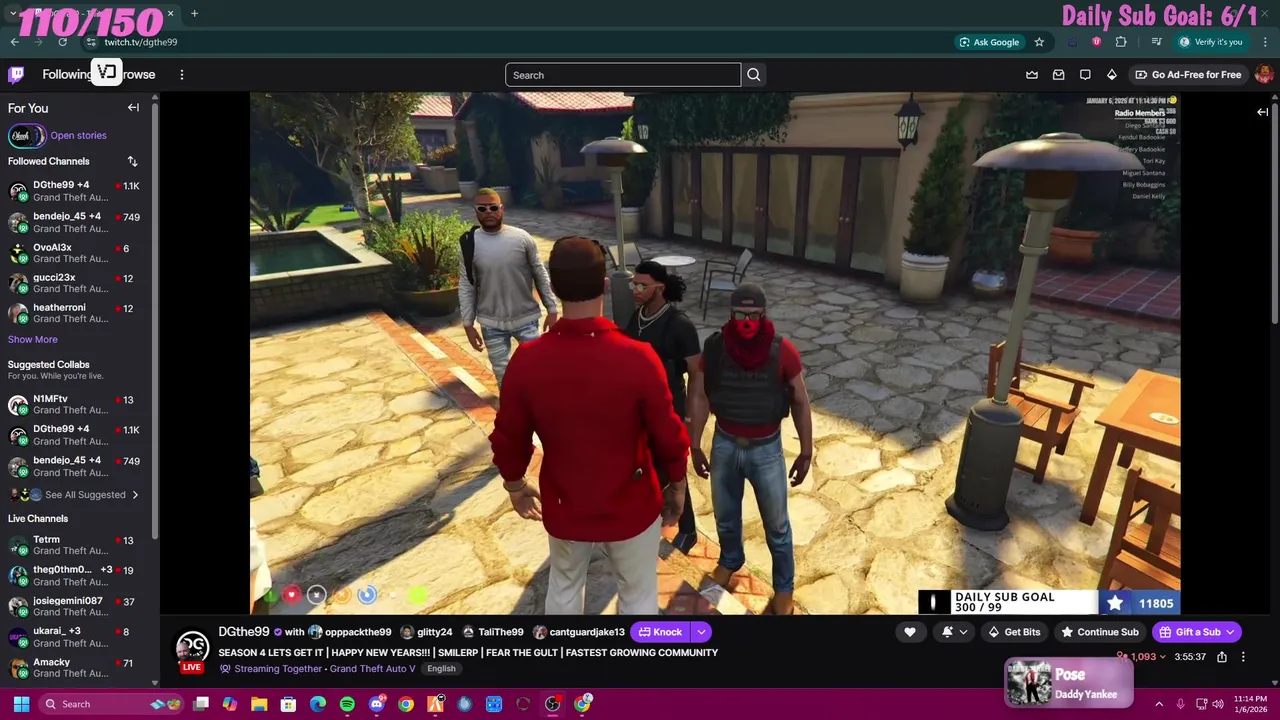Image resolution: width=1280 pixels, height=720 pixels.
Task: Click Go Ad-Free for Free button
Action: (x=1188, y=75)
